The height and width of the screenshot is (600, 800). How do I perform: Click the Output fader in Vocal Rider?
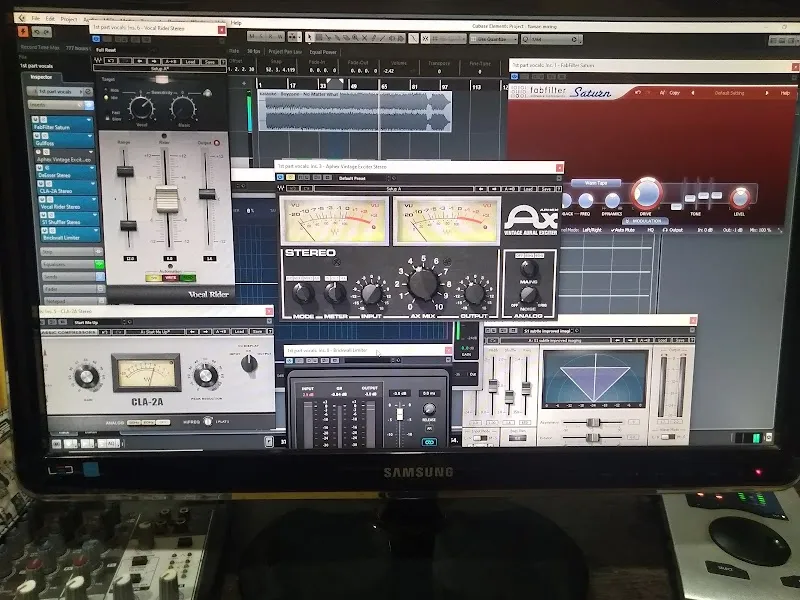point(207,194)
